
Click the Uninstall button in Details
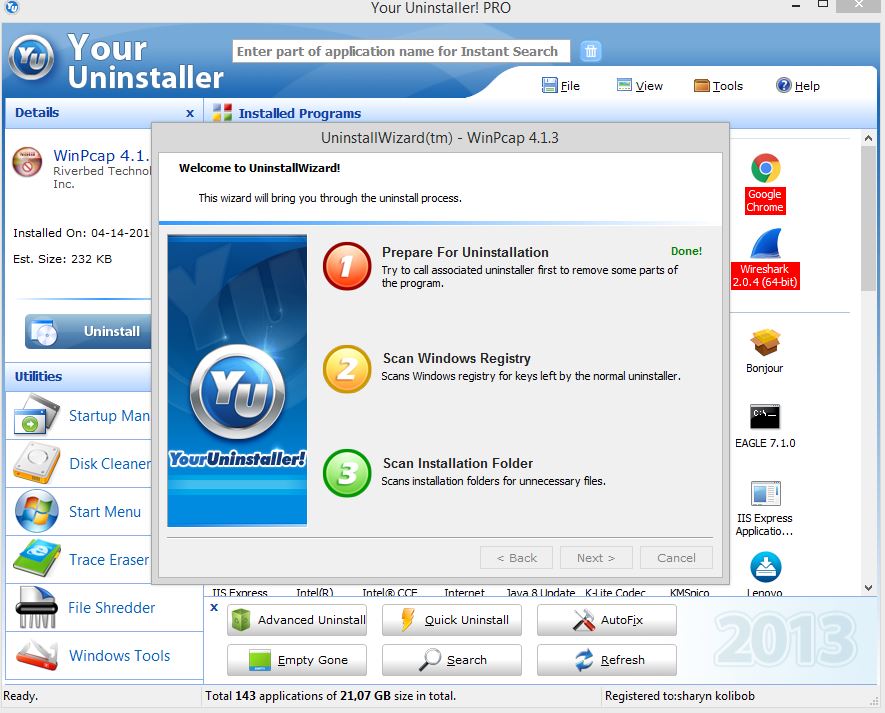click(x=88, y=331)
